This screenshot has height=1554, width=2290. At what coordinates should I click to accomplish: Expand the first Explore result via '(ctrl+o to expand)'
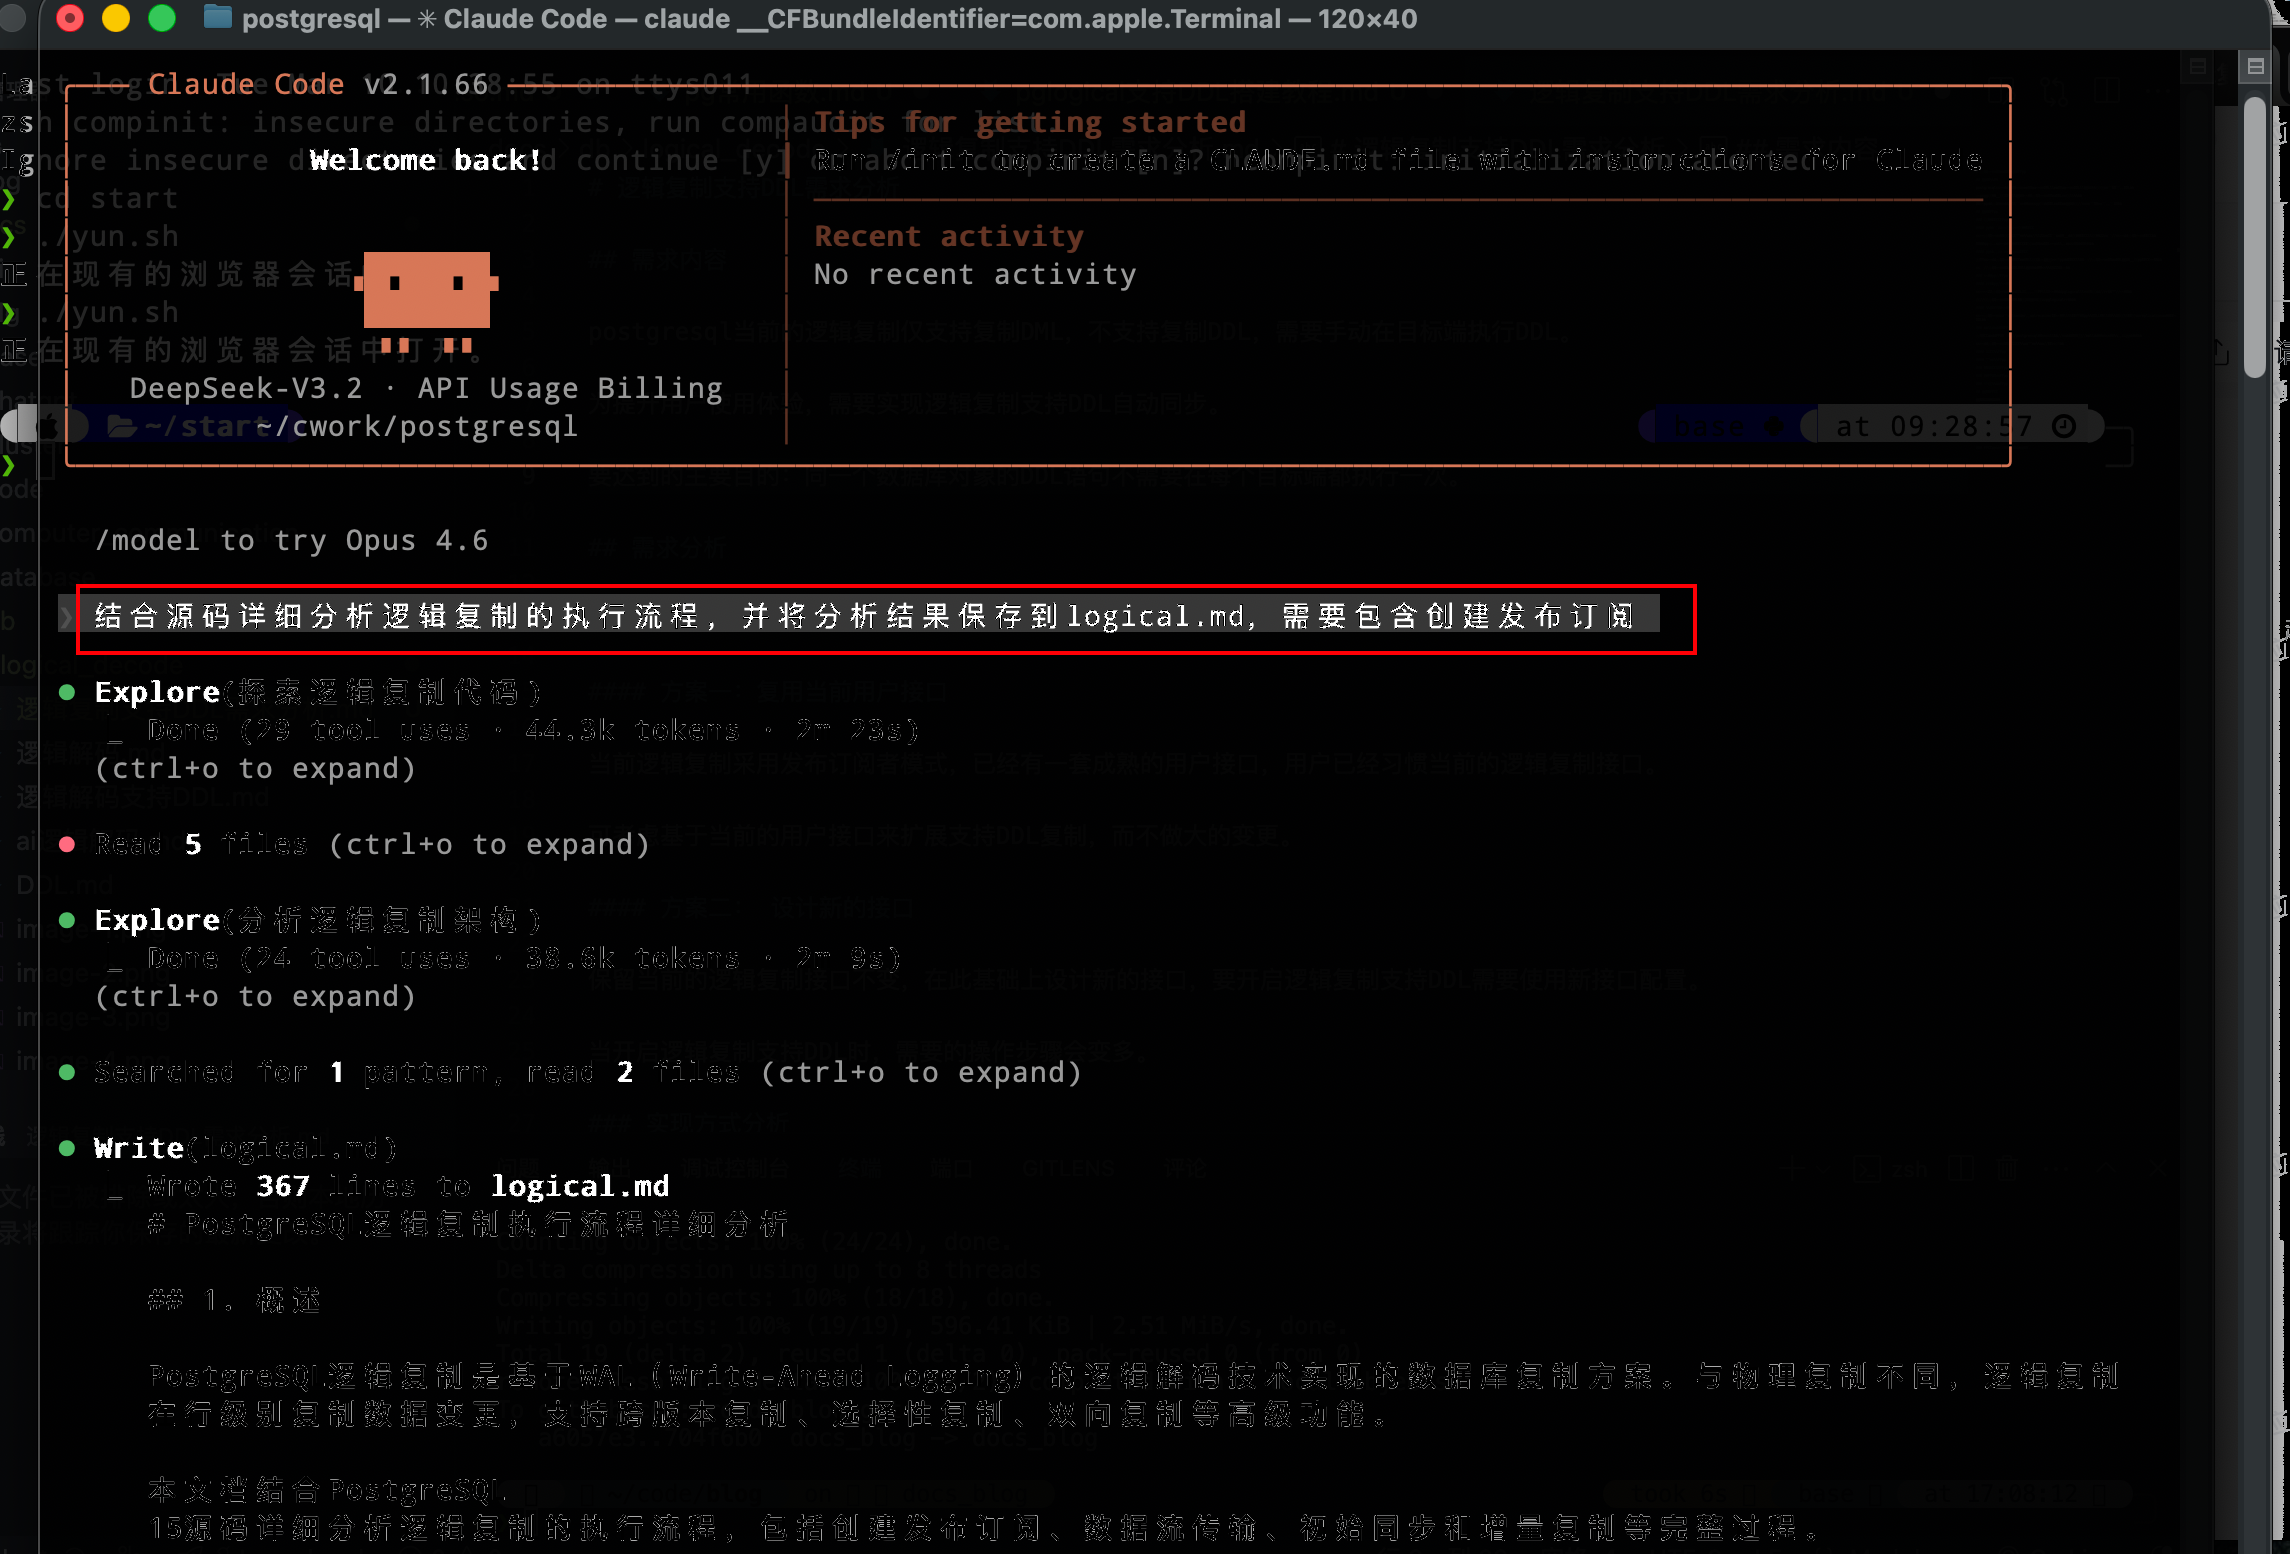pos(255,768)
